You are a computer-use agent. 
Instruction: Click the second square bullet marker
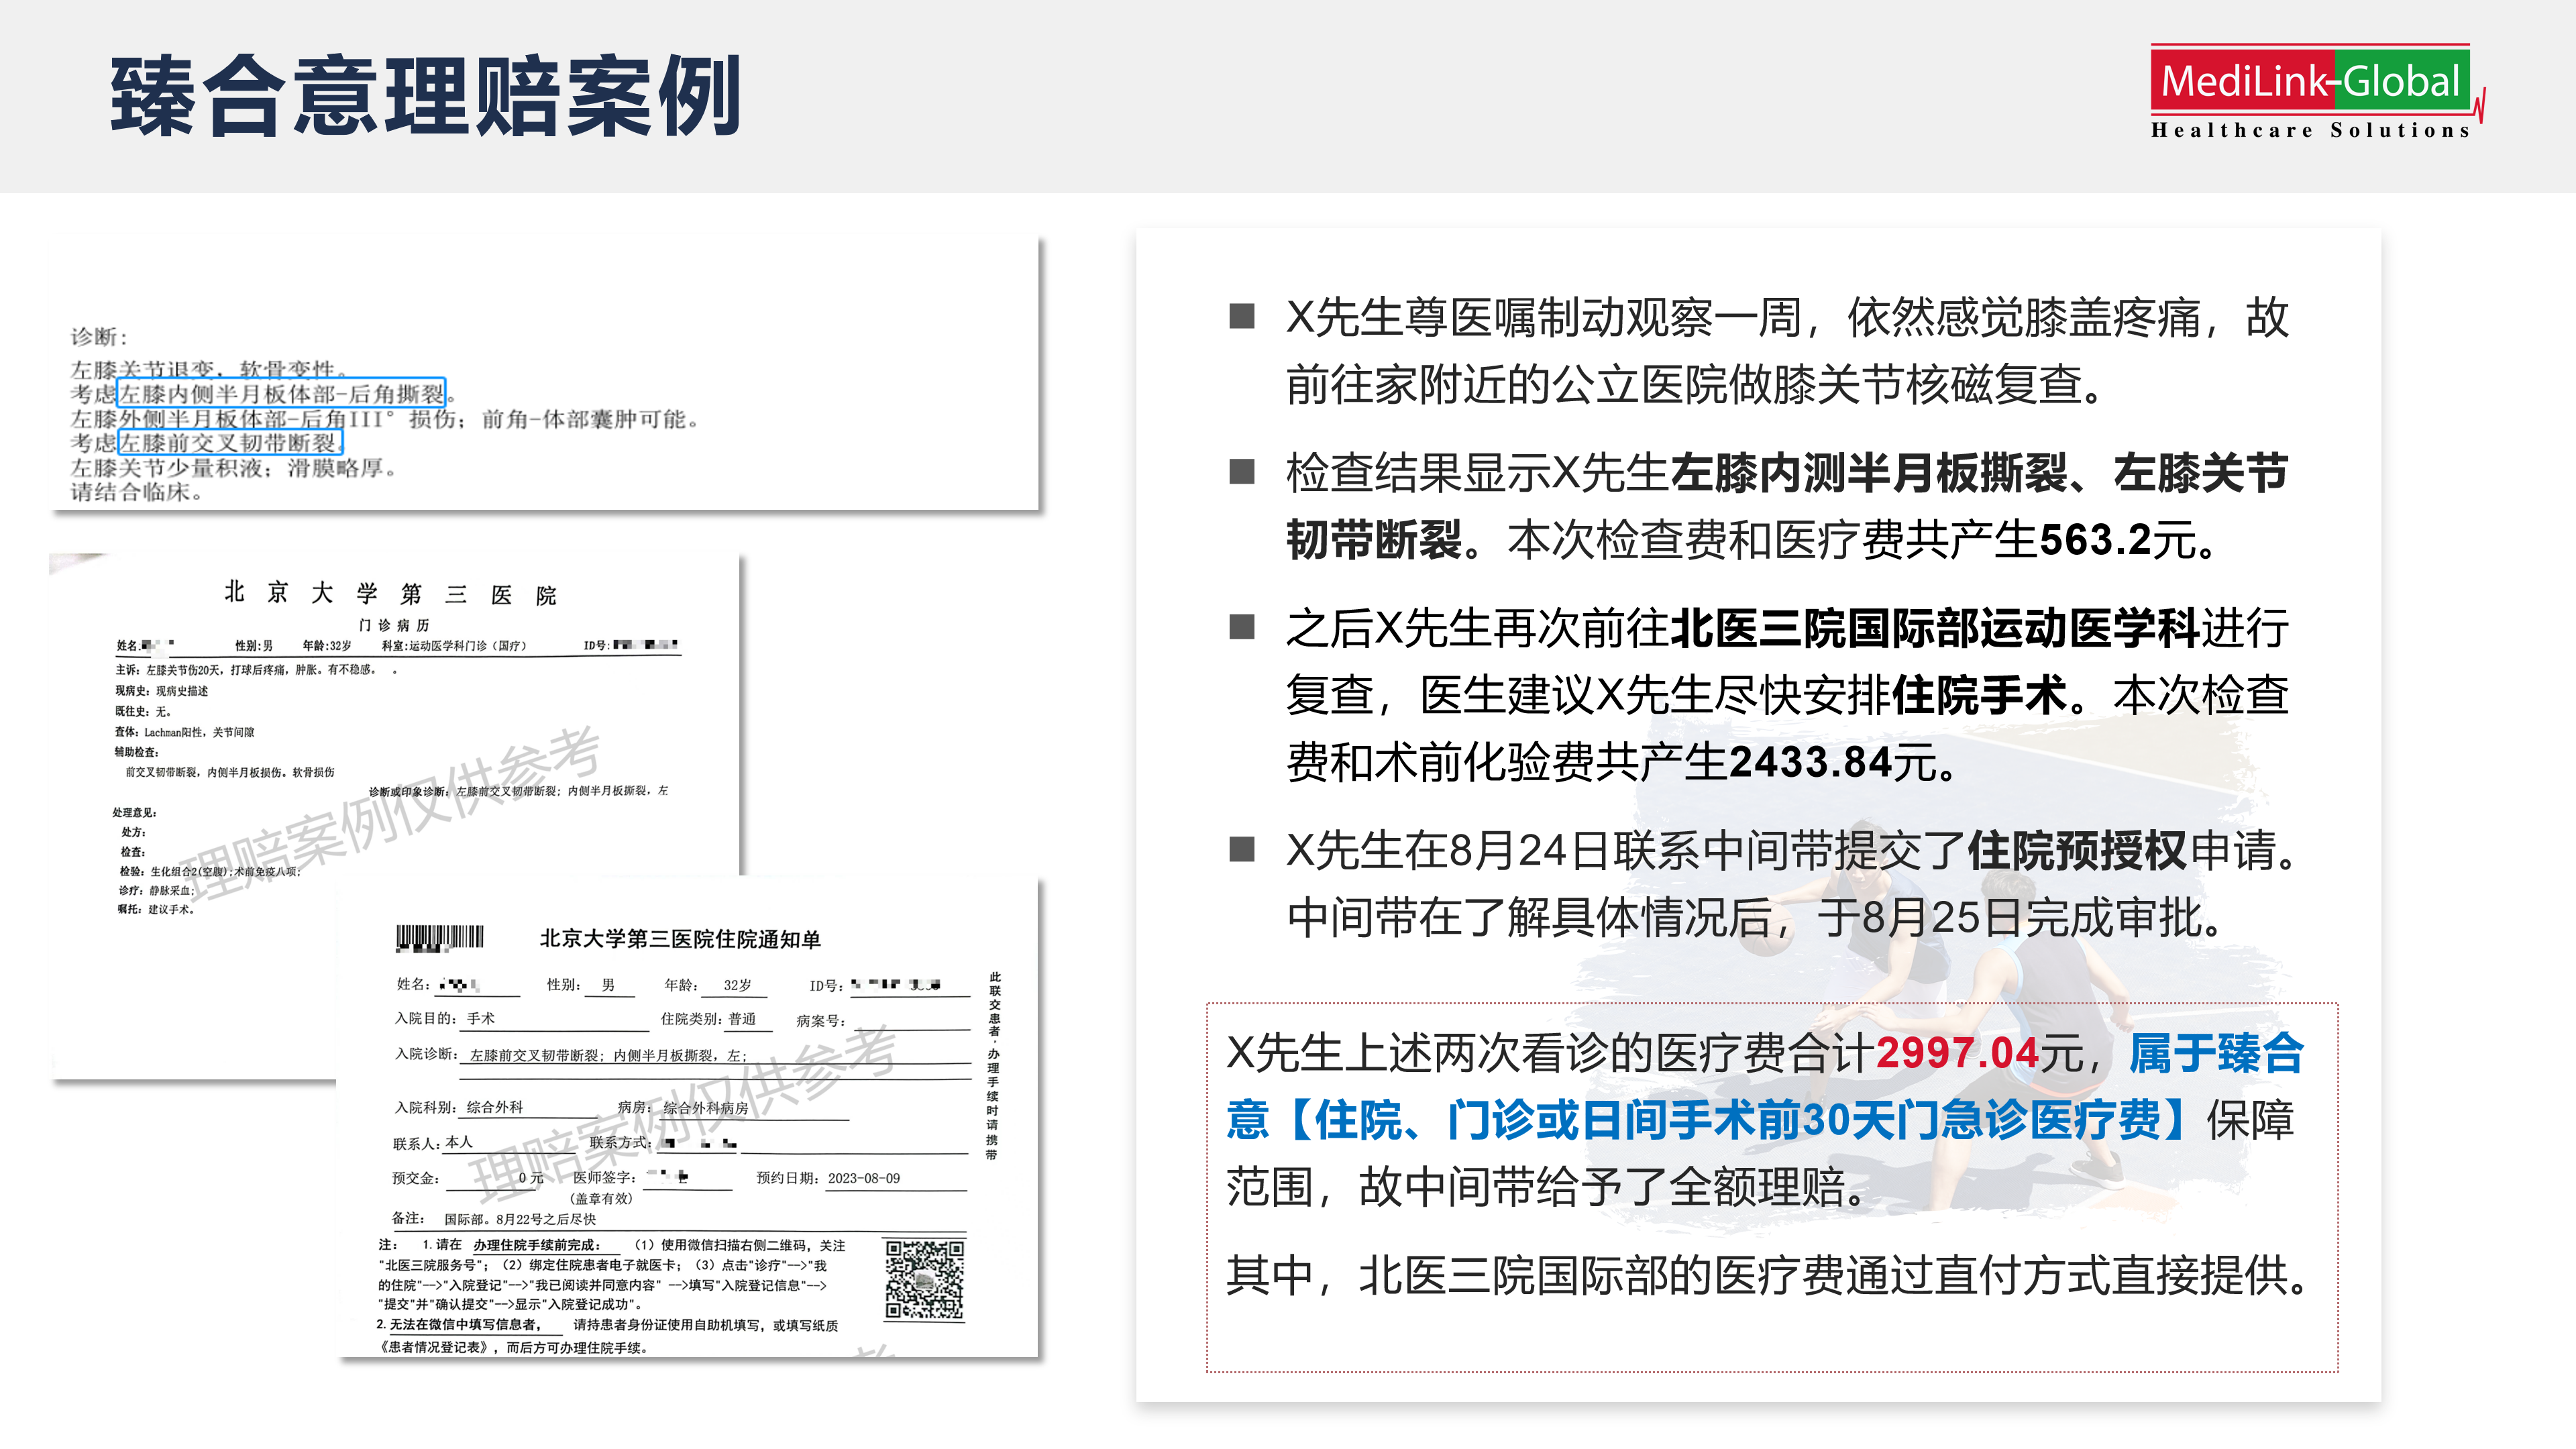pyautogui.click(x=1241, y=472)
